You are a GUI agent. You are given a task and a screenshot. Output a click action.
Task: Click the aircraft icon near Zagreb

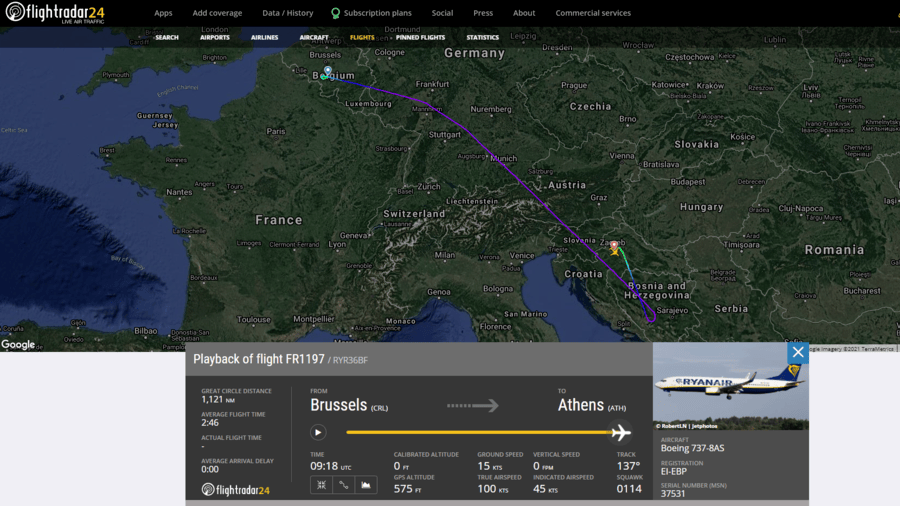pyautogui.click(x=615, y=251)
